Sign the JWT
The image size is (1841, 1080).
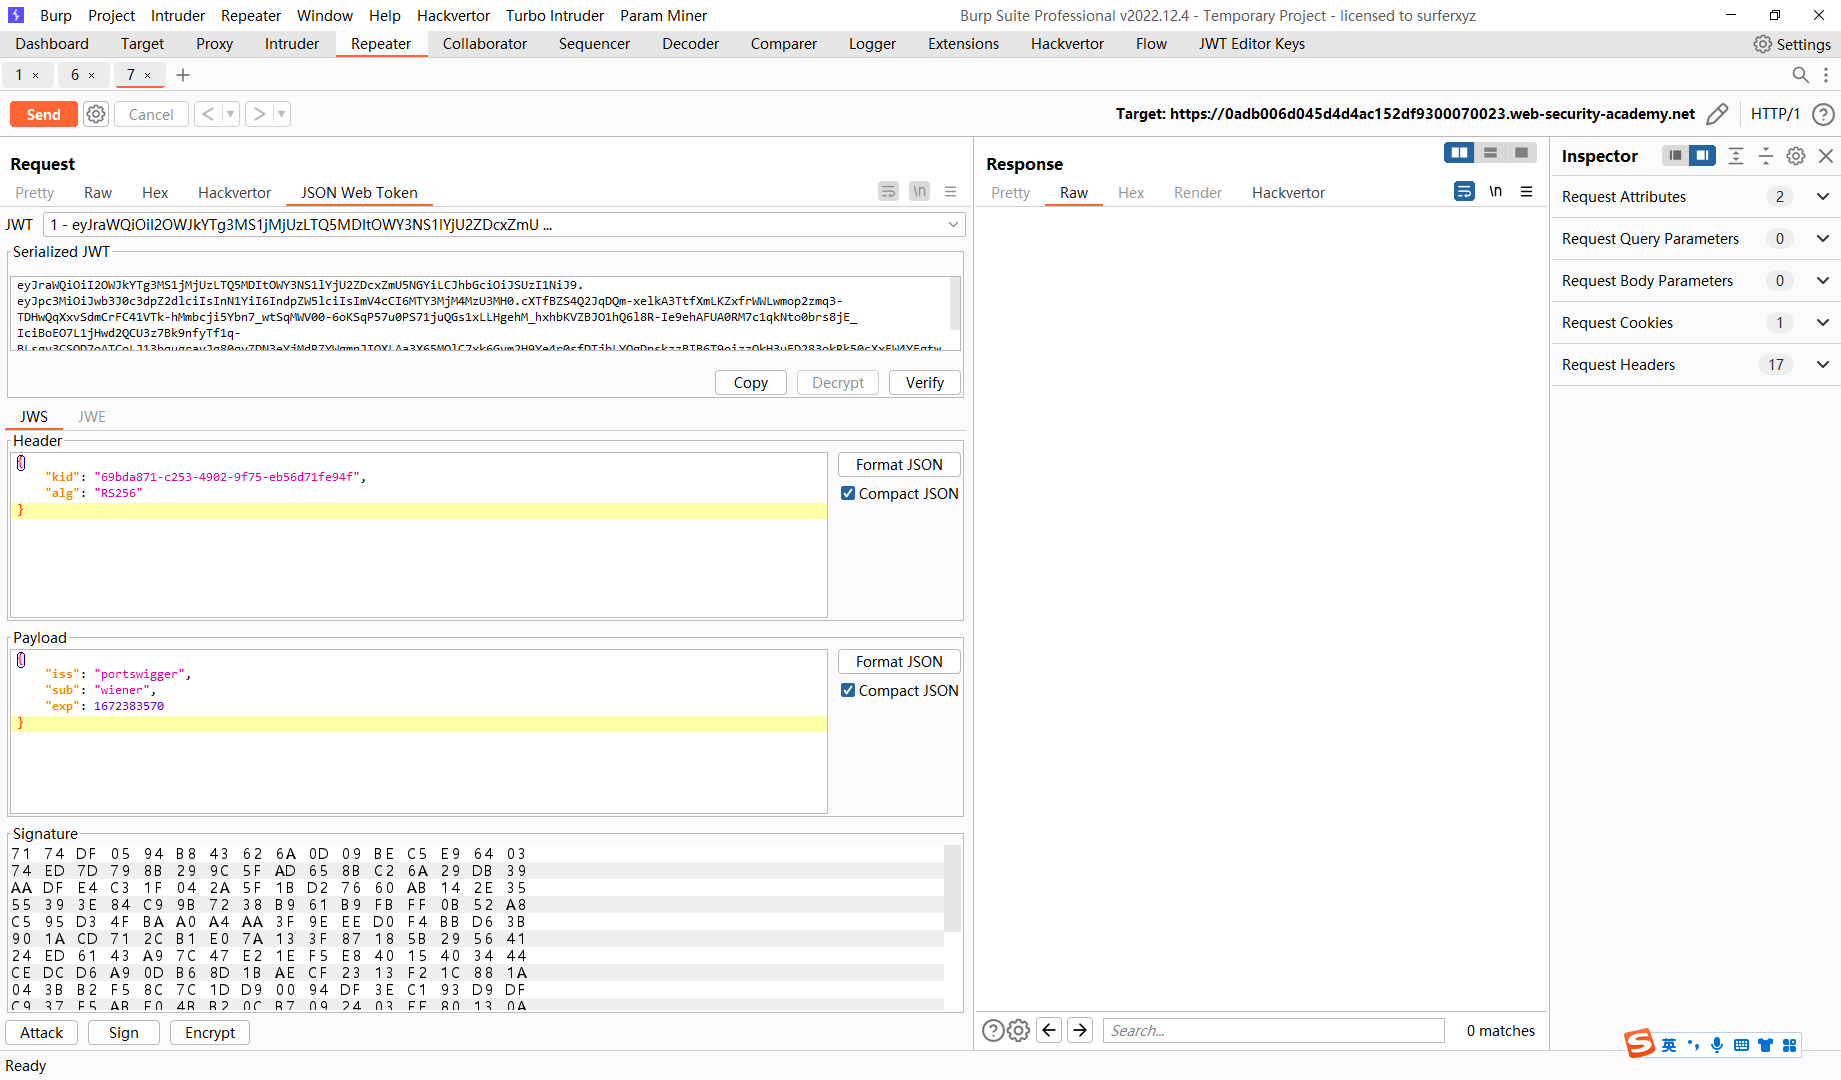pos(124,1033)
